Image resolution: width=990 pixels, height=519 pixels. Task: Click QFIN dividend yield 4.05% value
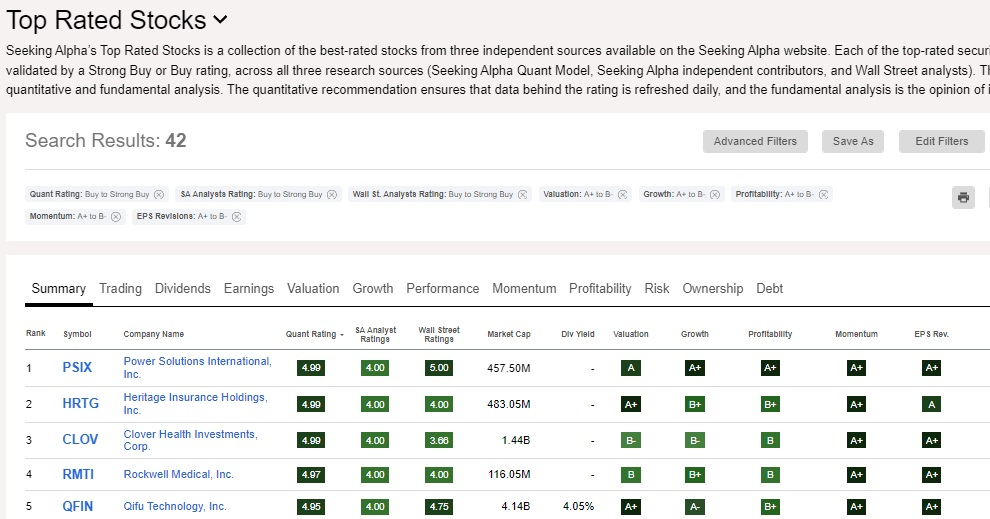[578, 506]
